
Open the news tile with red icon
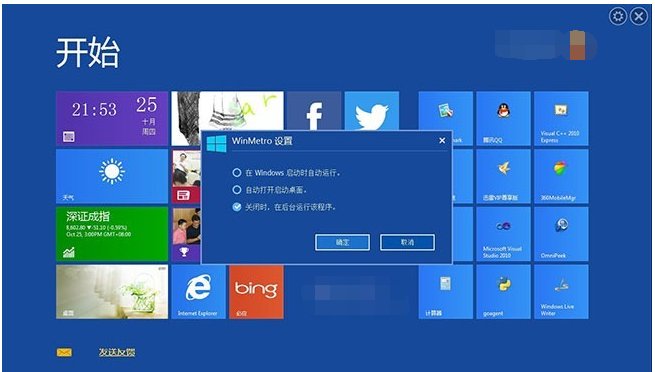click(x=186, y=176)
